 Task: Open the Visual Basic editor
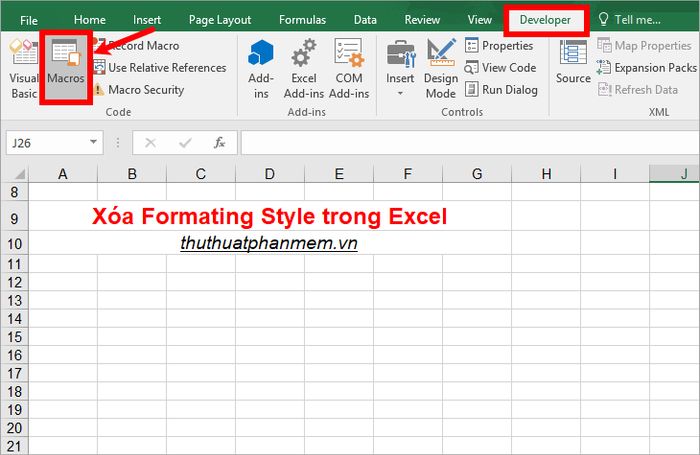coord(23,69)
